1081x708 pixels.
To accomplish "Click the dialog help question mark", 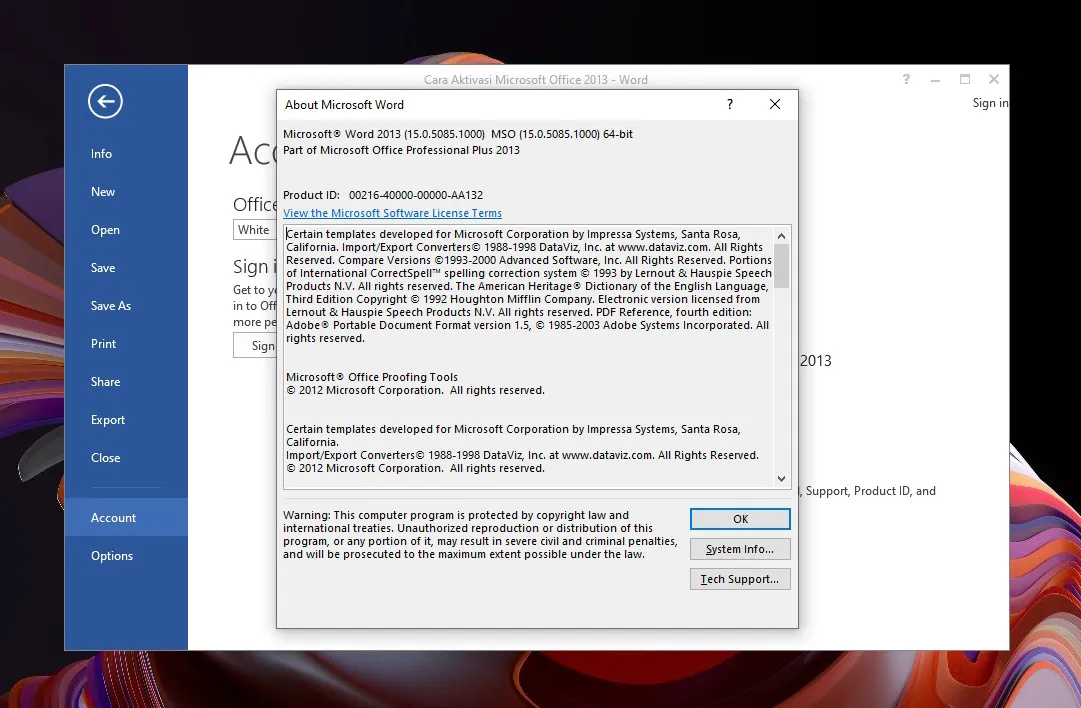I will 730,104.
